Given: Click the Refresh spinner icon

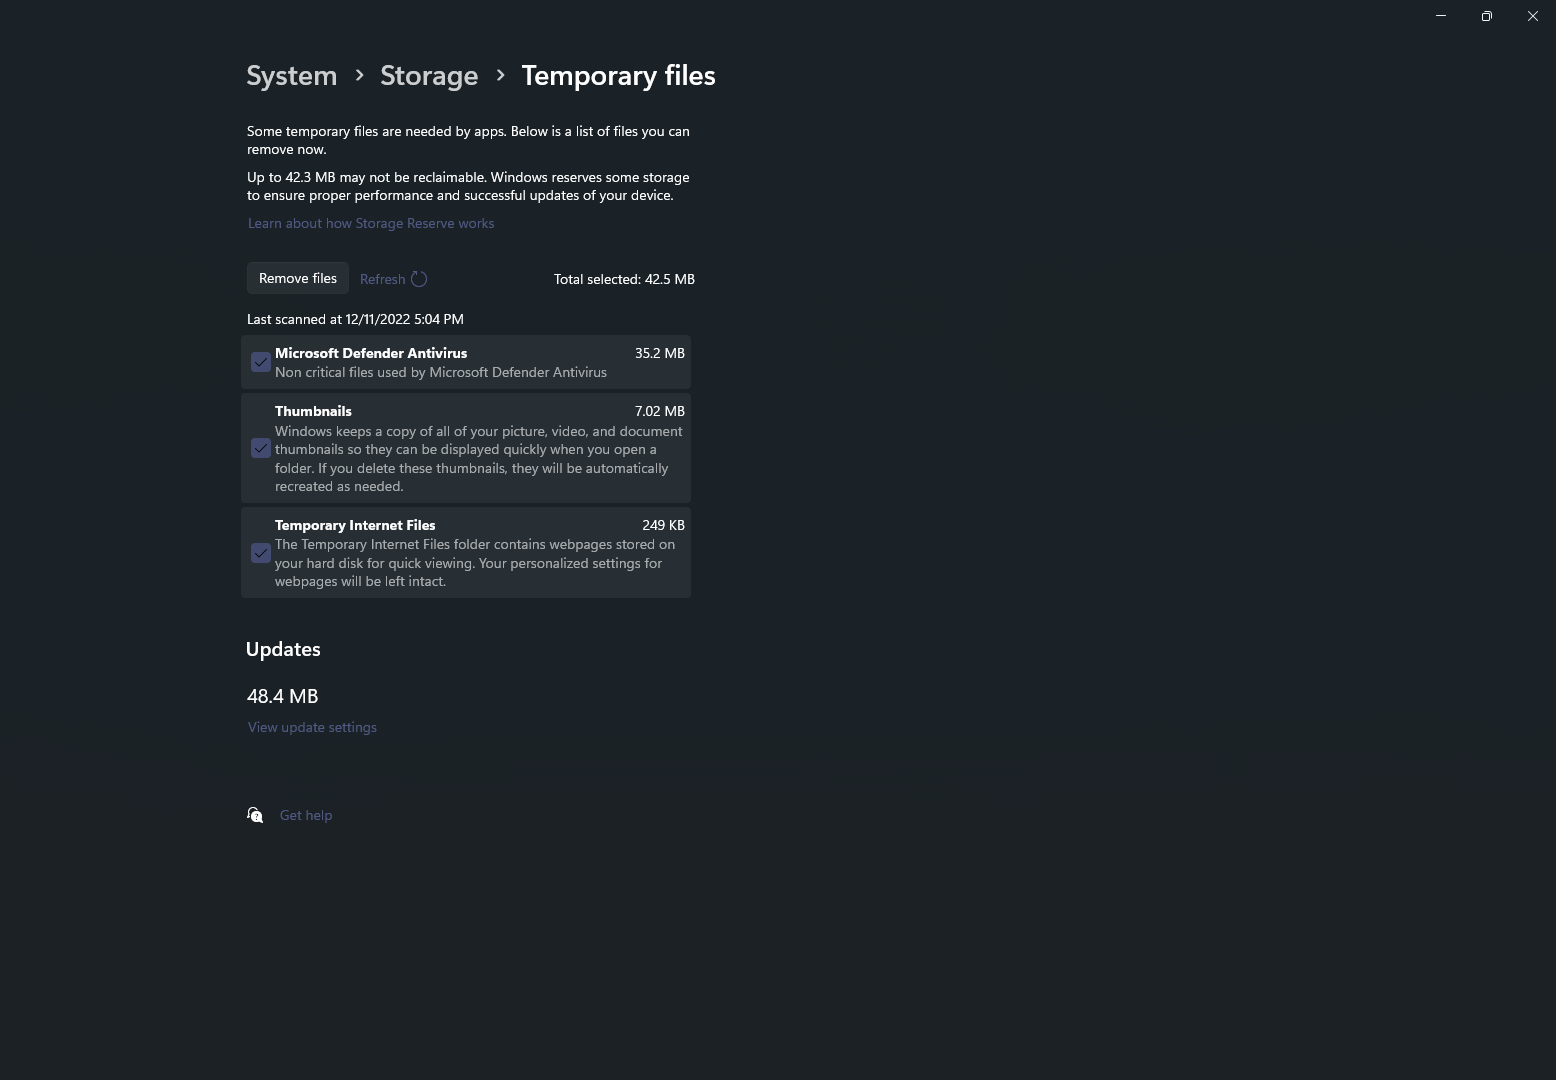Looking at the screenshot, I should pos(419,279).
